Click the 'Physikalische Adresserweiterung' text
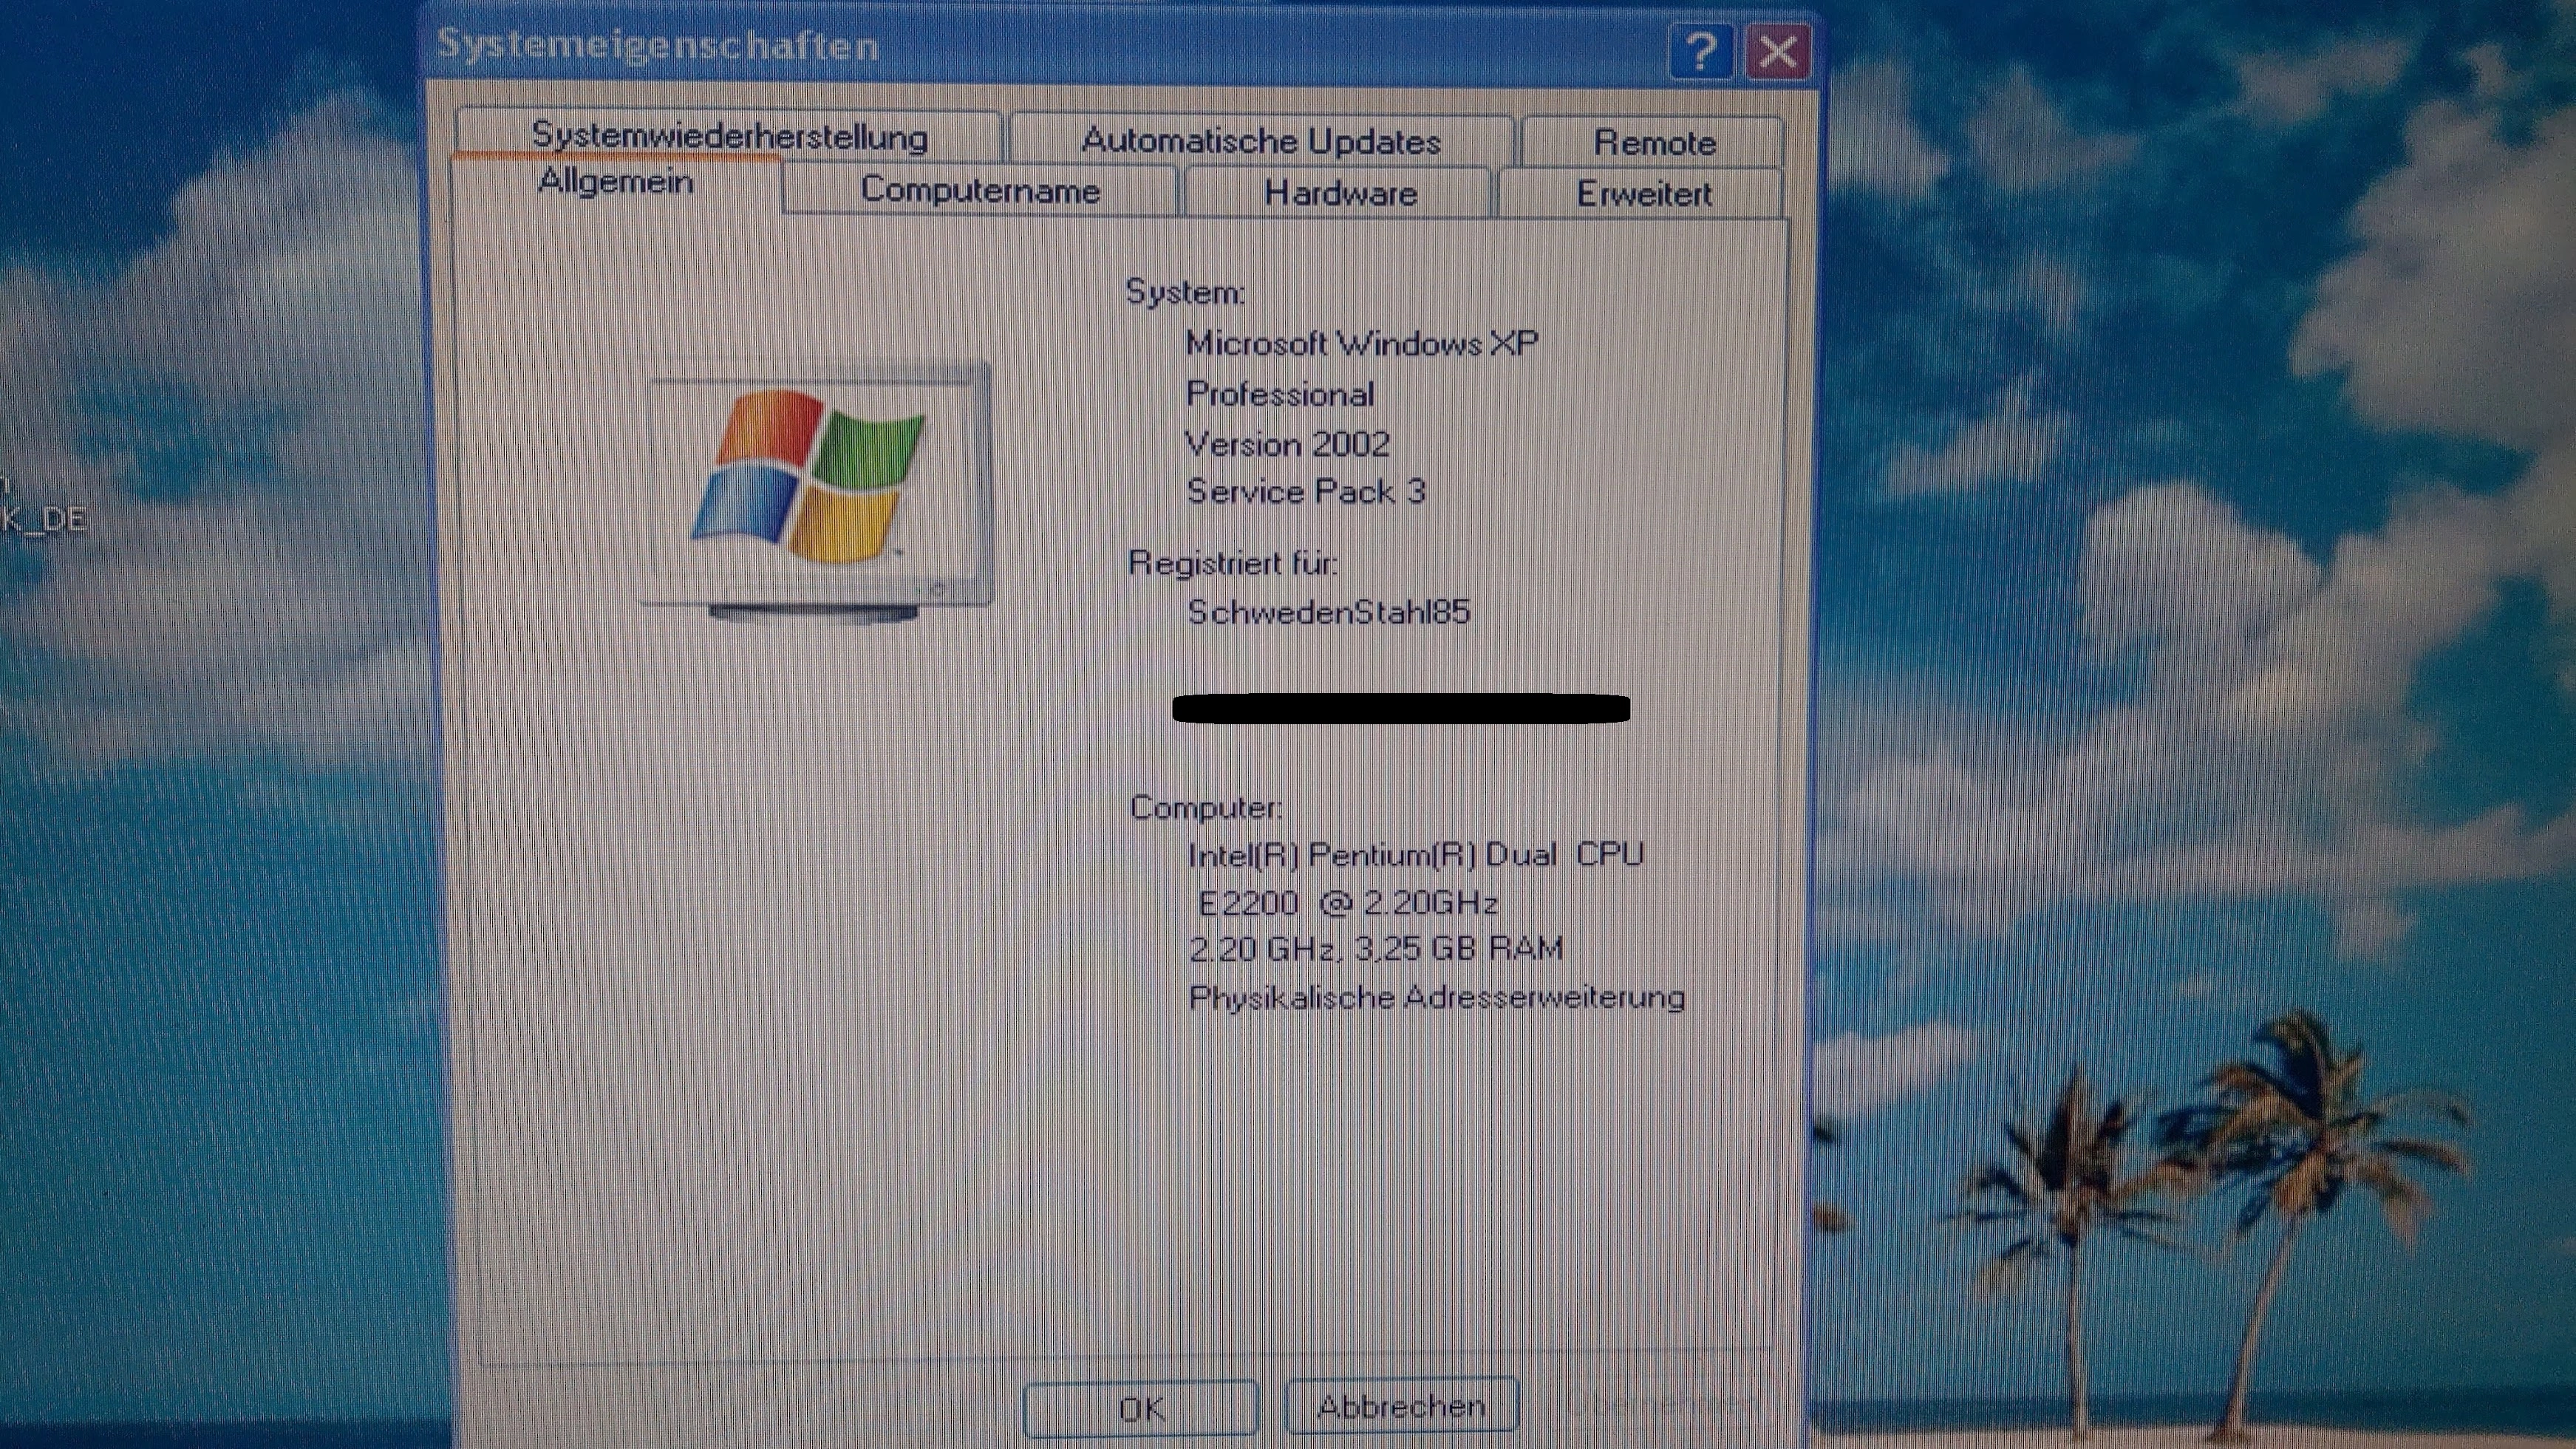 click(x=1437, y=998)
